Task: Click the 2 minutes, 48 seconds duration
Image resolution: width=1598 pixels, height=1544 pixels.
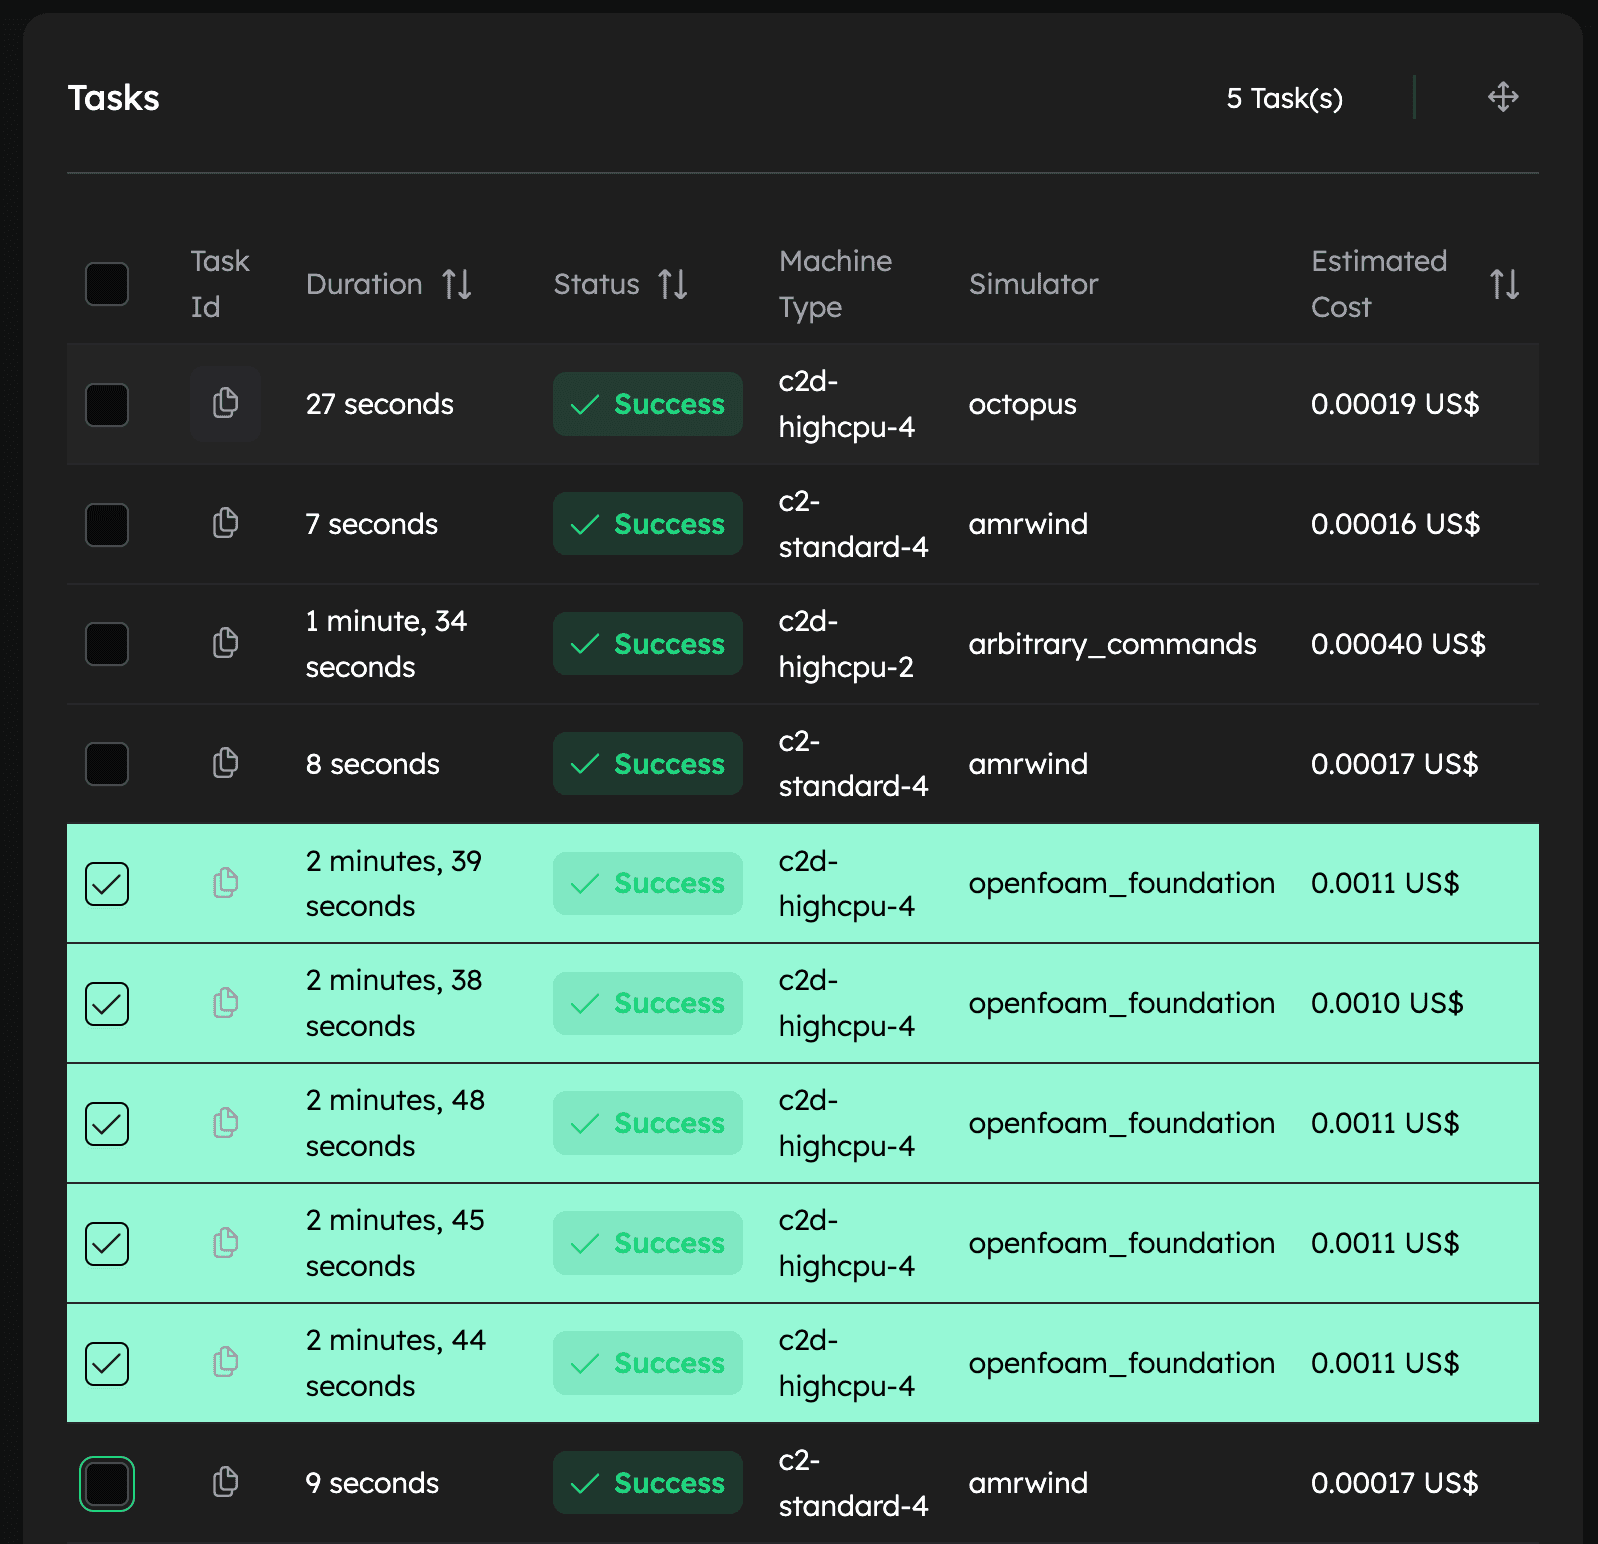Action: (x=395, y=1123)
